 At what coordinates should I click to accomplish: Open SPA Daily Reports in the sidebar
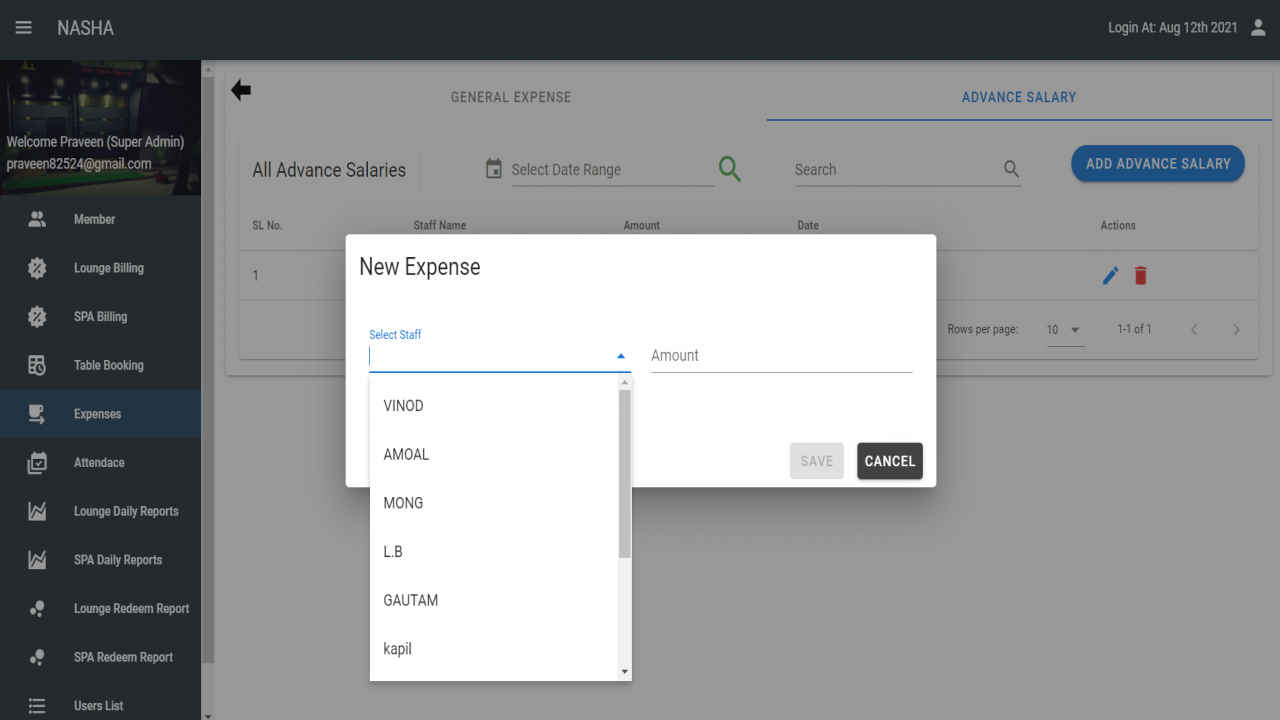pos(100,560)
